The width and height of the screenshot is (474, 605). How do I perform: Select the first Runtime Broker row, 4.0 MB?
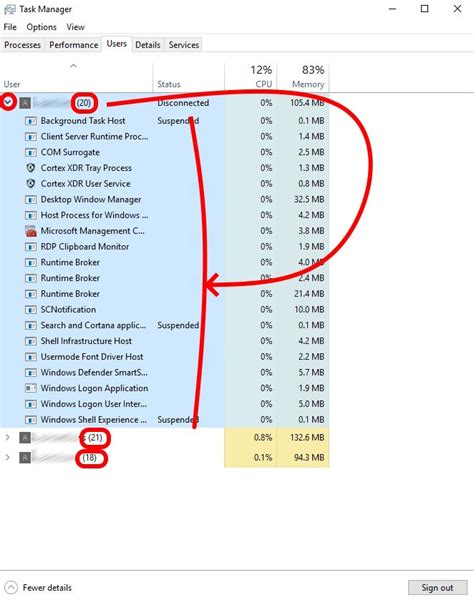pyautogui.click(x=164, y=262)
